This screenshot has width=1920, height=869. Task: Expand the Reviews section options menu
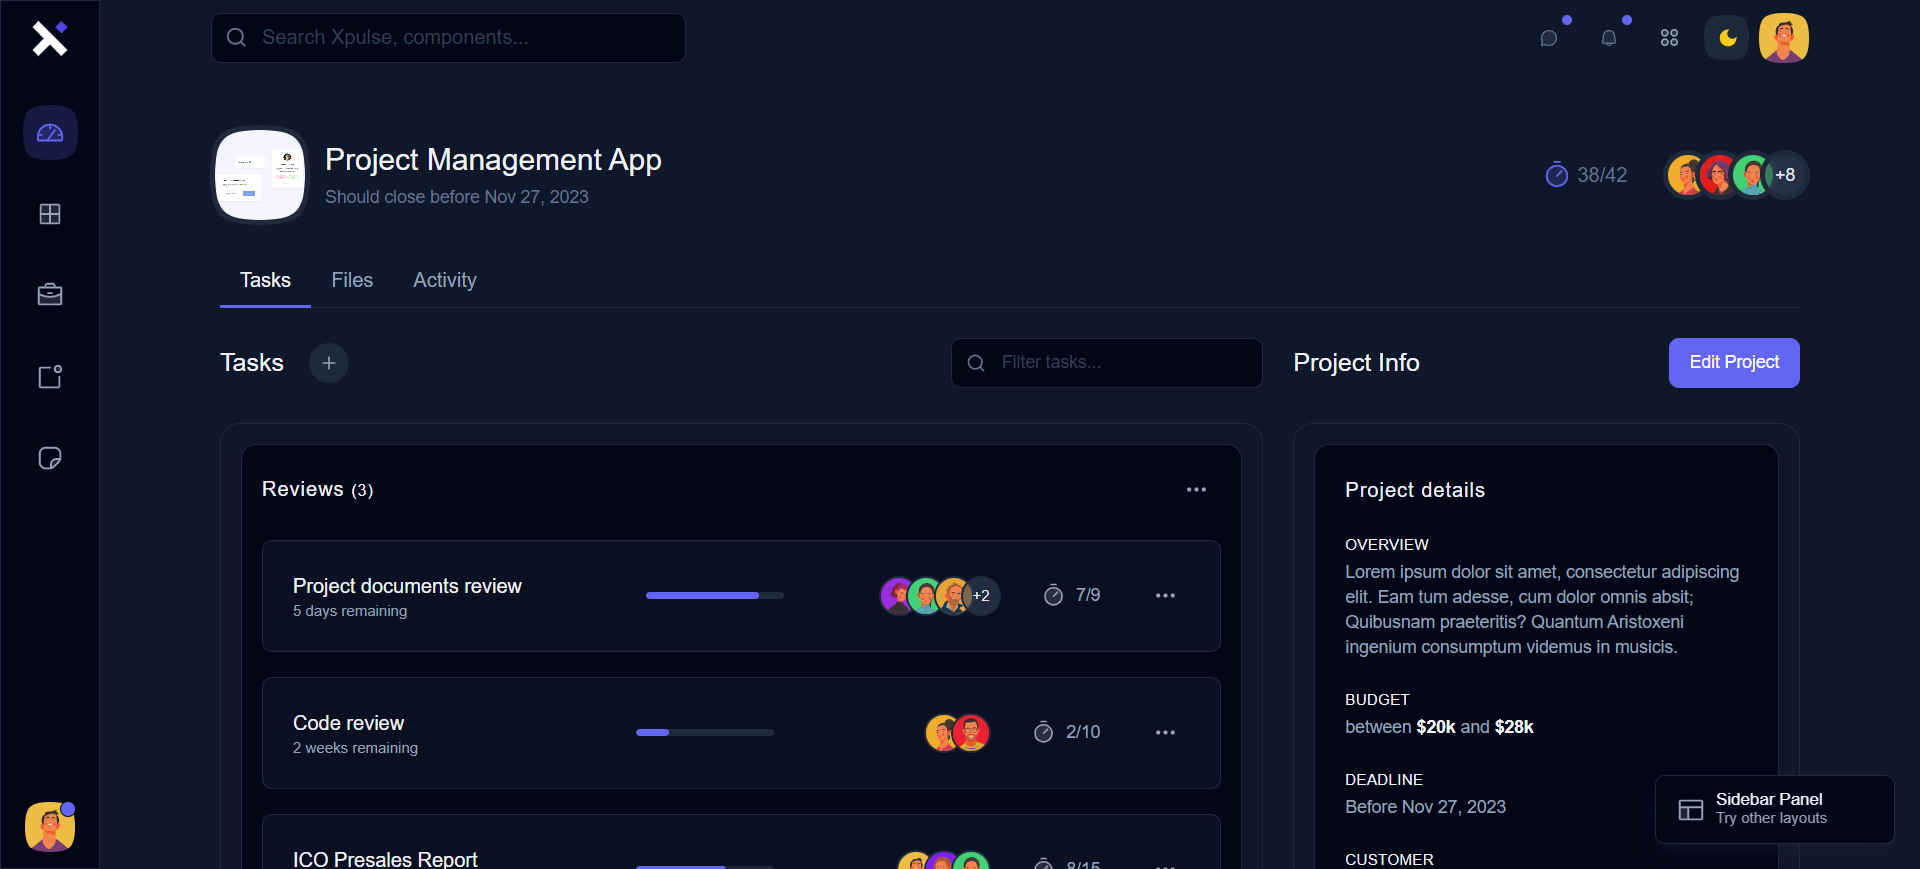coord(1196,490)
